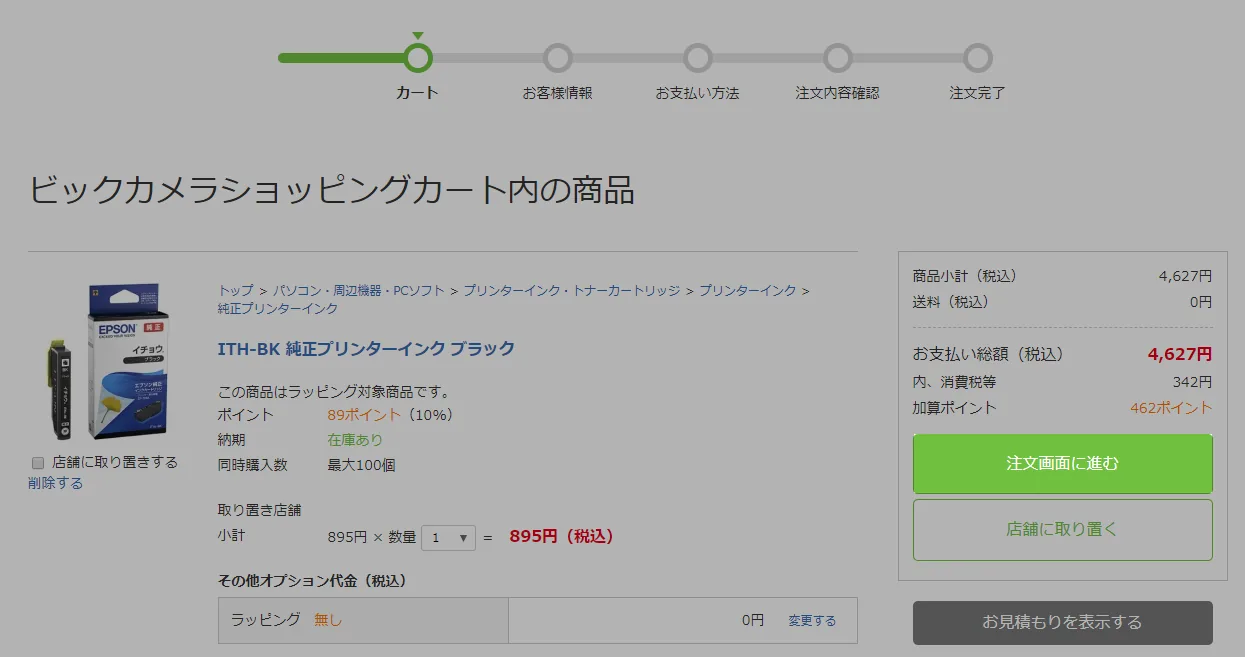Click the お支払い方法 step circle
This screenshot has width=1245, height=657.
[x=698, y=58]
